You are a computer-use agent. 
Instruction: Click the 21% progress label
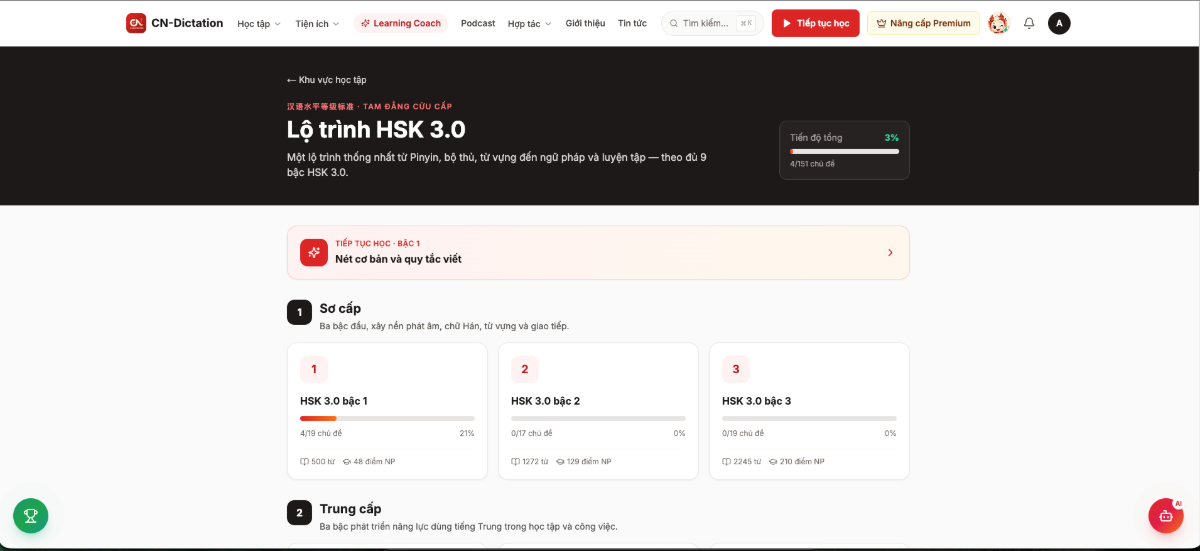click(467, 433)
